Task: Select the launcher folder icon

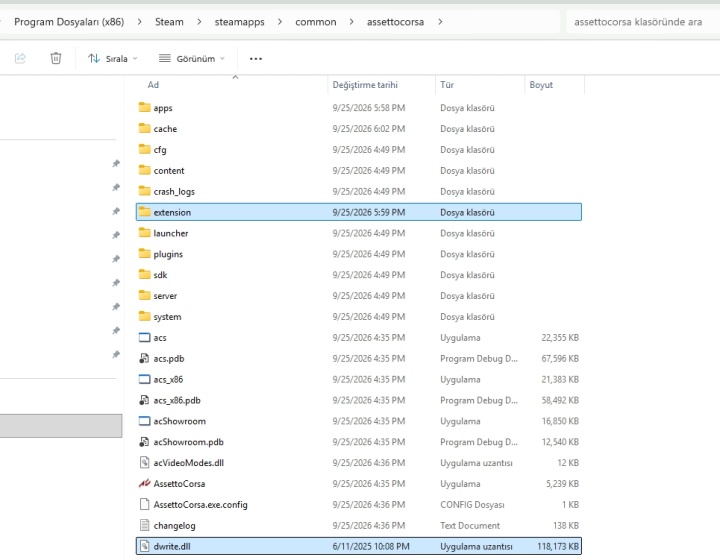Action: coord(145,233)
